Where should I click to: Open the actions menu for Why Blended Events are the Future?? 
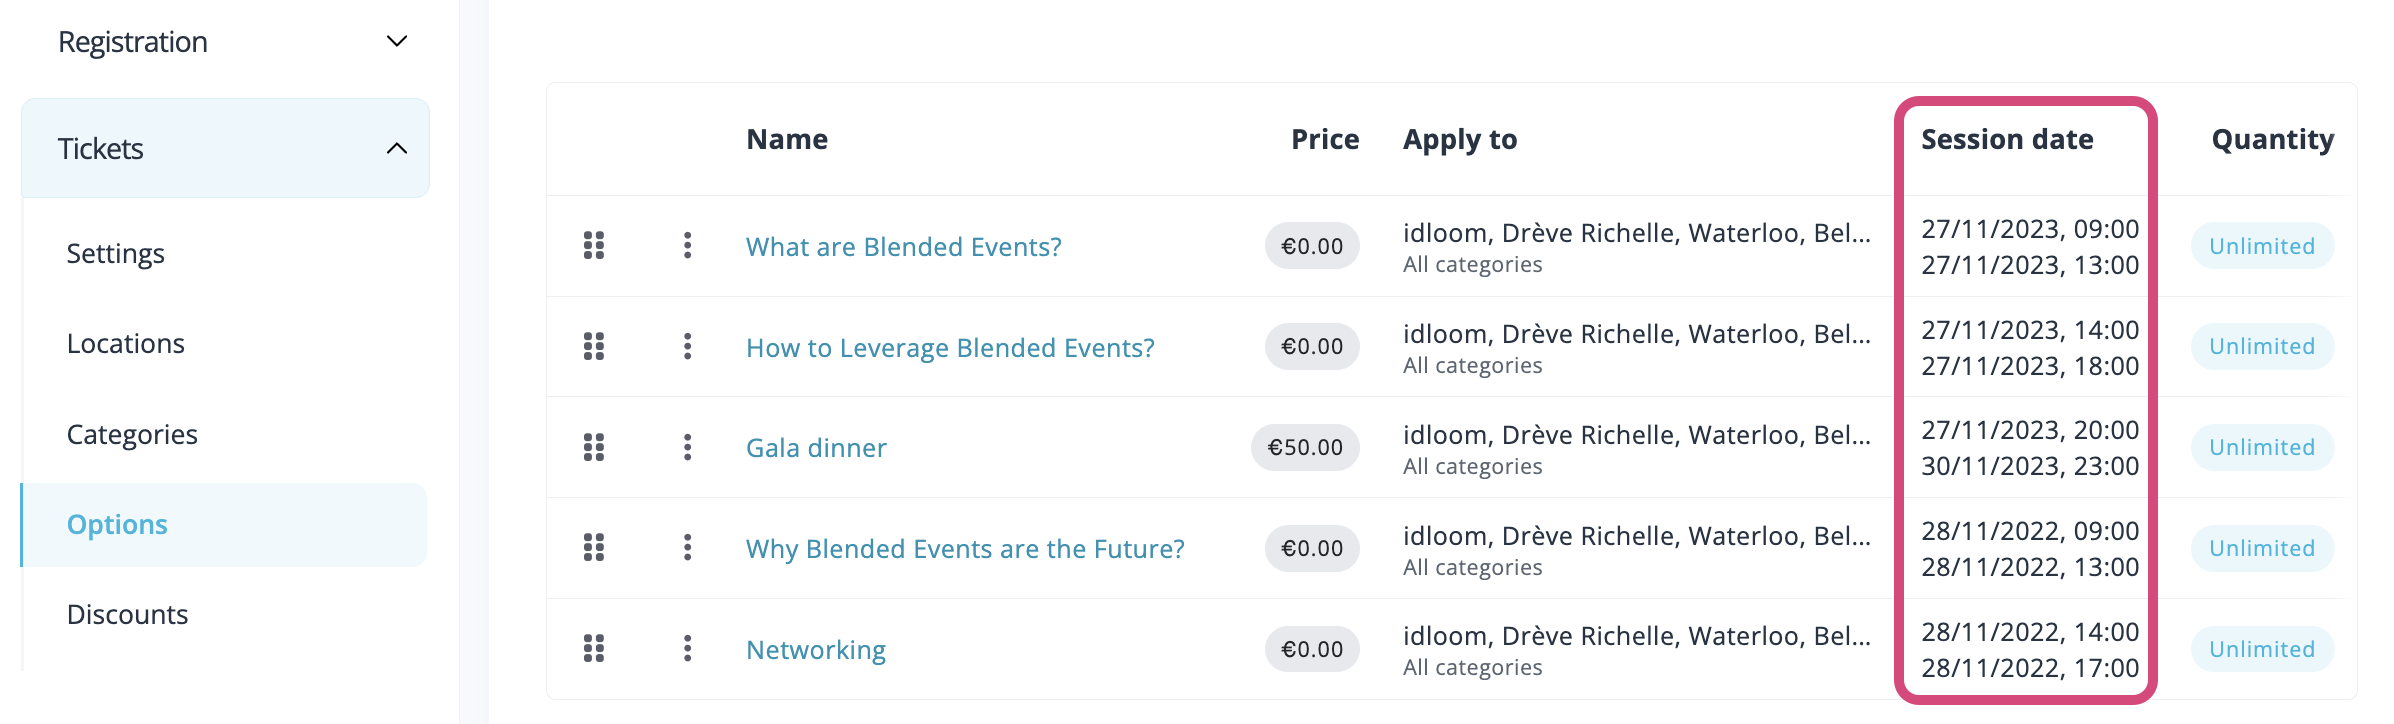(689, 548)
